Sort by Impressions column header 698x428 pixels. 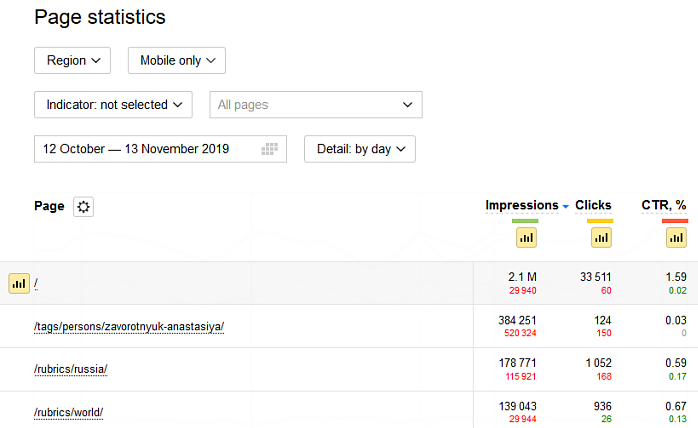pos(521,205)
